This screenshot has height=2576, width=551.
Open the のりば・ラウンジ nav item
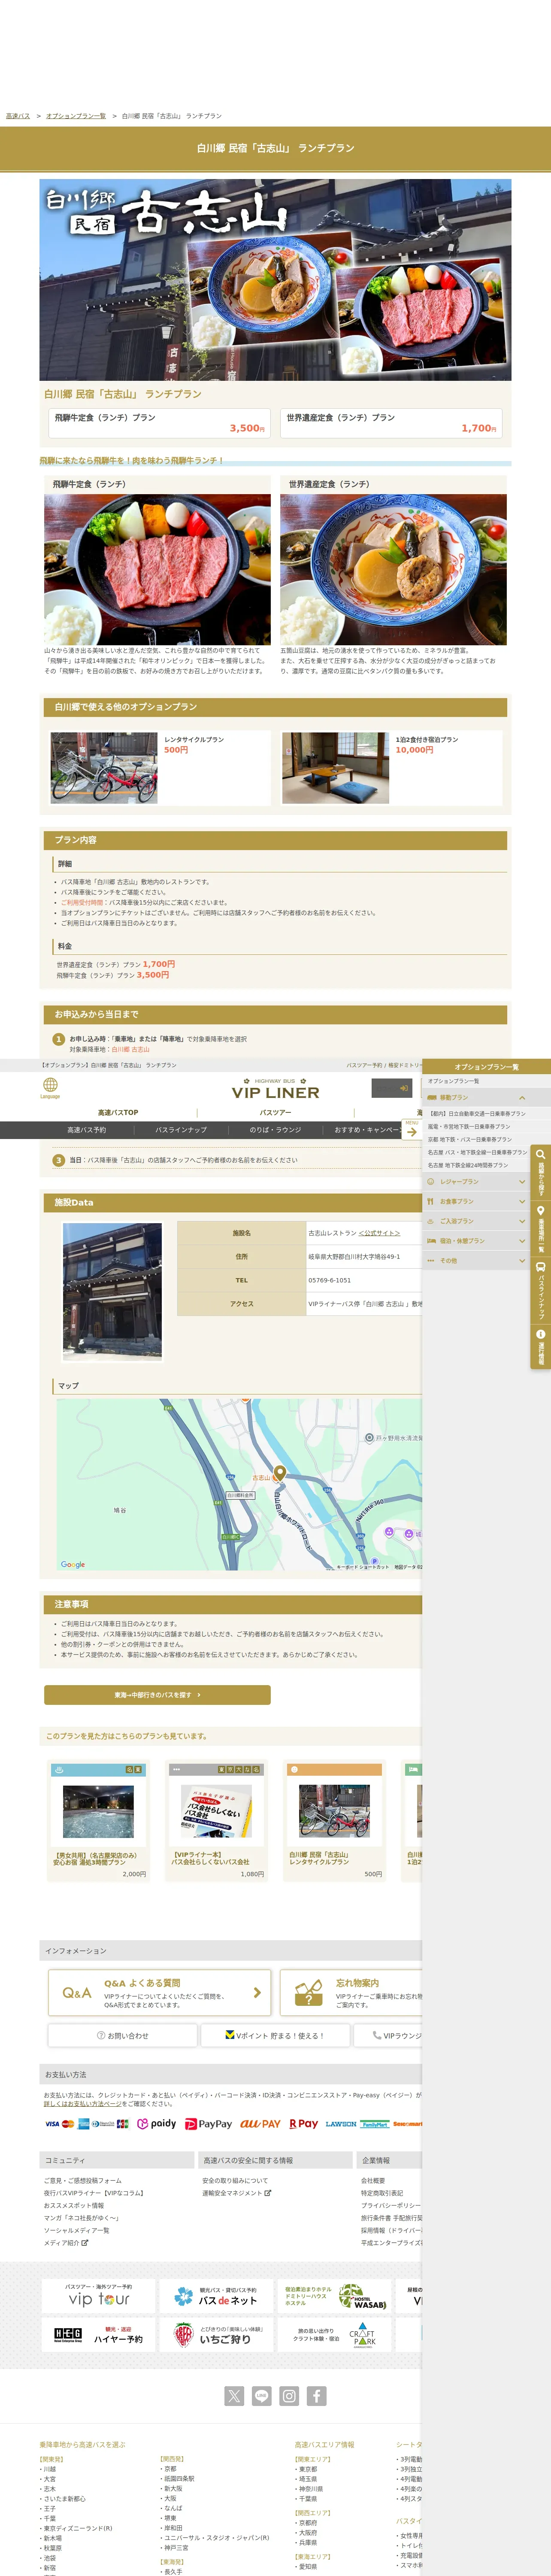tap(276, 1130)
